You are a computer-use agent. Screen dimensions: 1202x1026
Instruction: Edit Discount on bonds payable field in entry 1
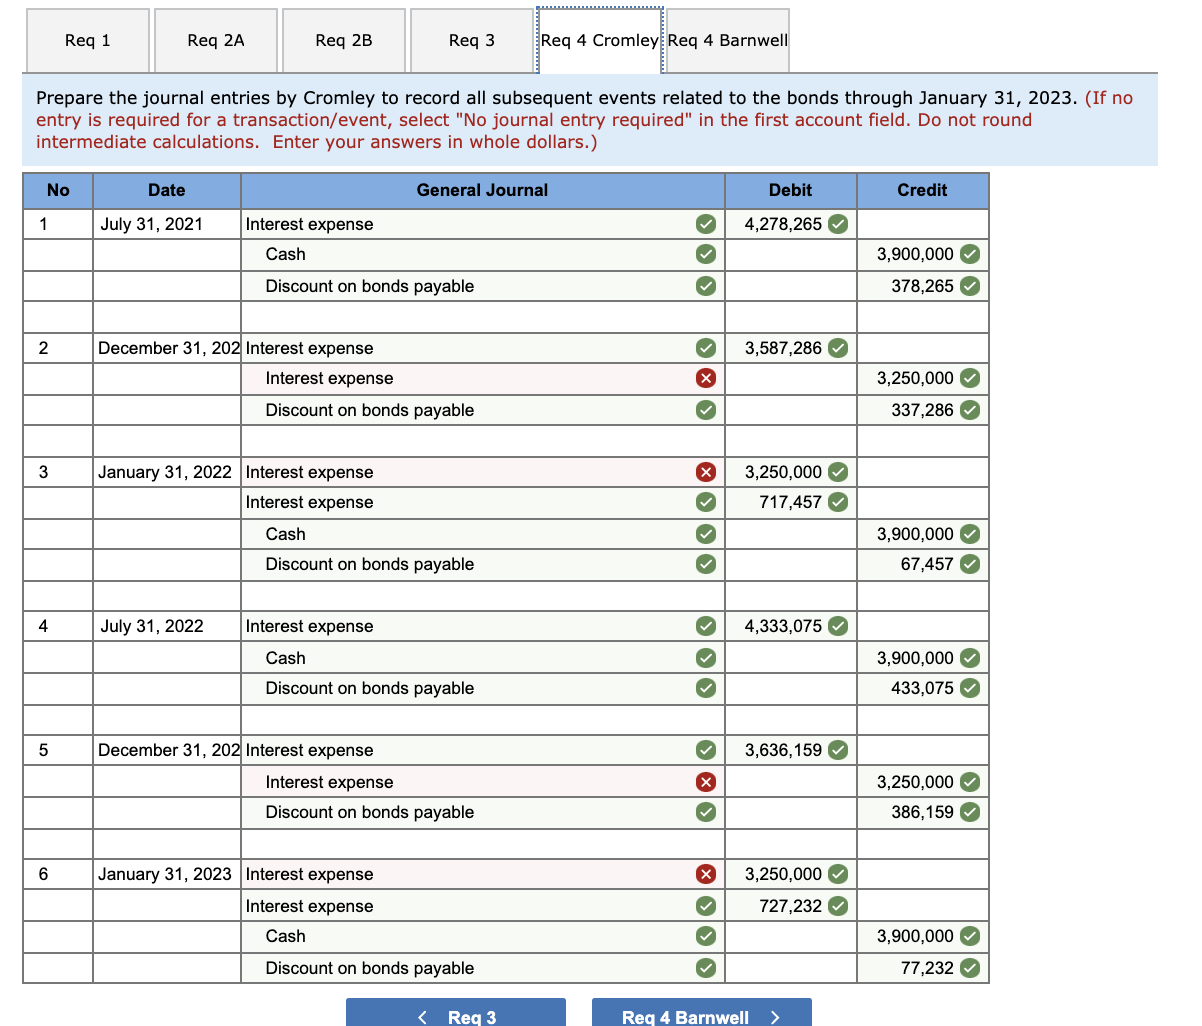pyautogui.click(x=483, y=286)
